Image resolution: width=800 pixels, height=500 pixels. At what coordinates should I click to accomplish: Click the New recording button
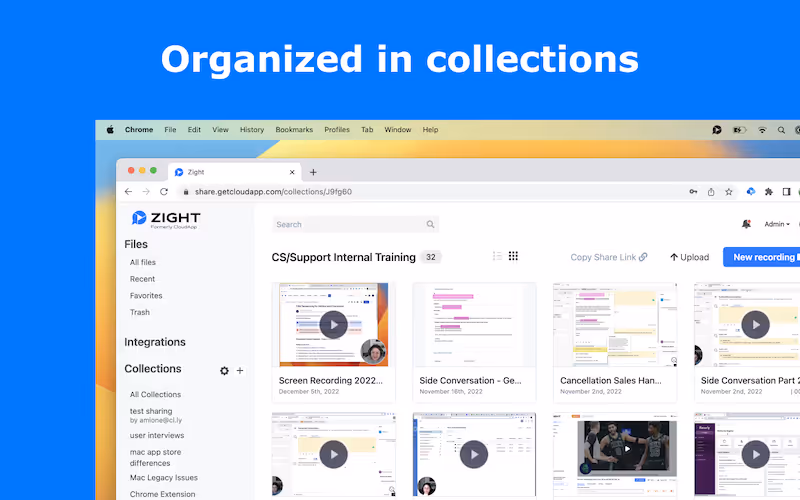(762, 257)
